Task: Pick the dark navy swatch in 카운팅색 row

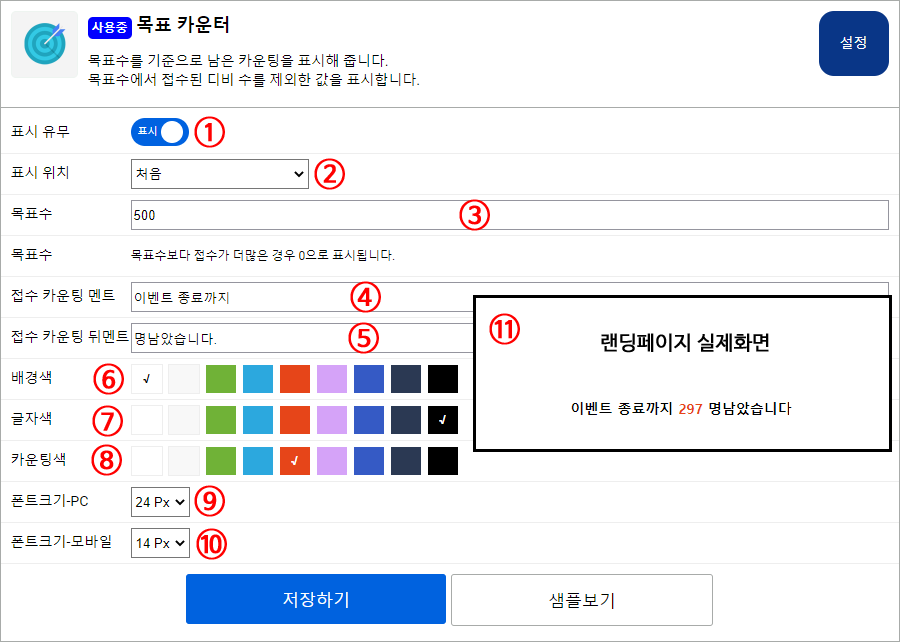Action: click(x=406, y=461)
